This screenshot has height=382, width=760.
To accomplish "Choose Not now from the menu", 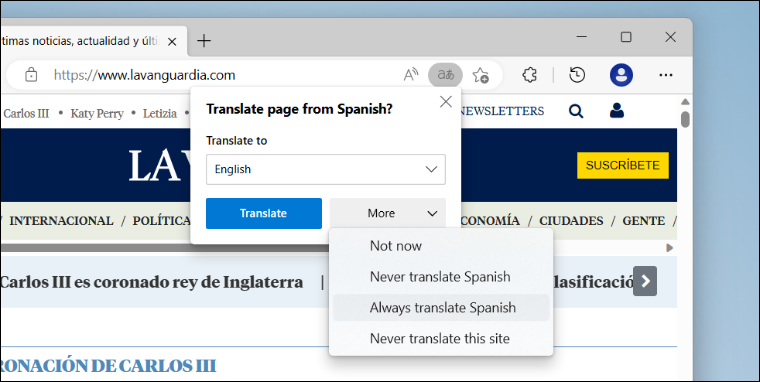I will (441, 246).
